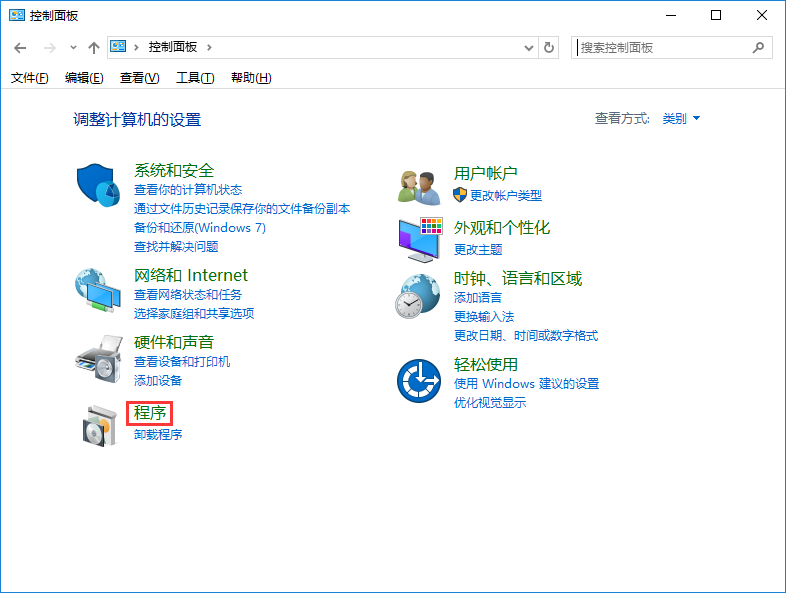Open the 工具(T) menu
This screenshot has width=786, height=593.
click(194, 78)
